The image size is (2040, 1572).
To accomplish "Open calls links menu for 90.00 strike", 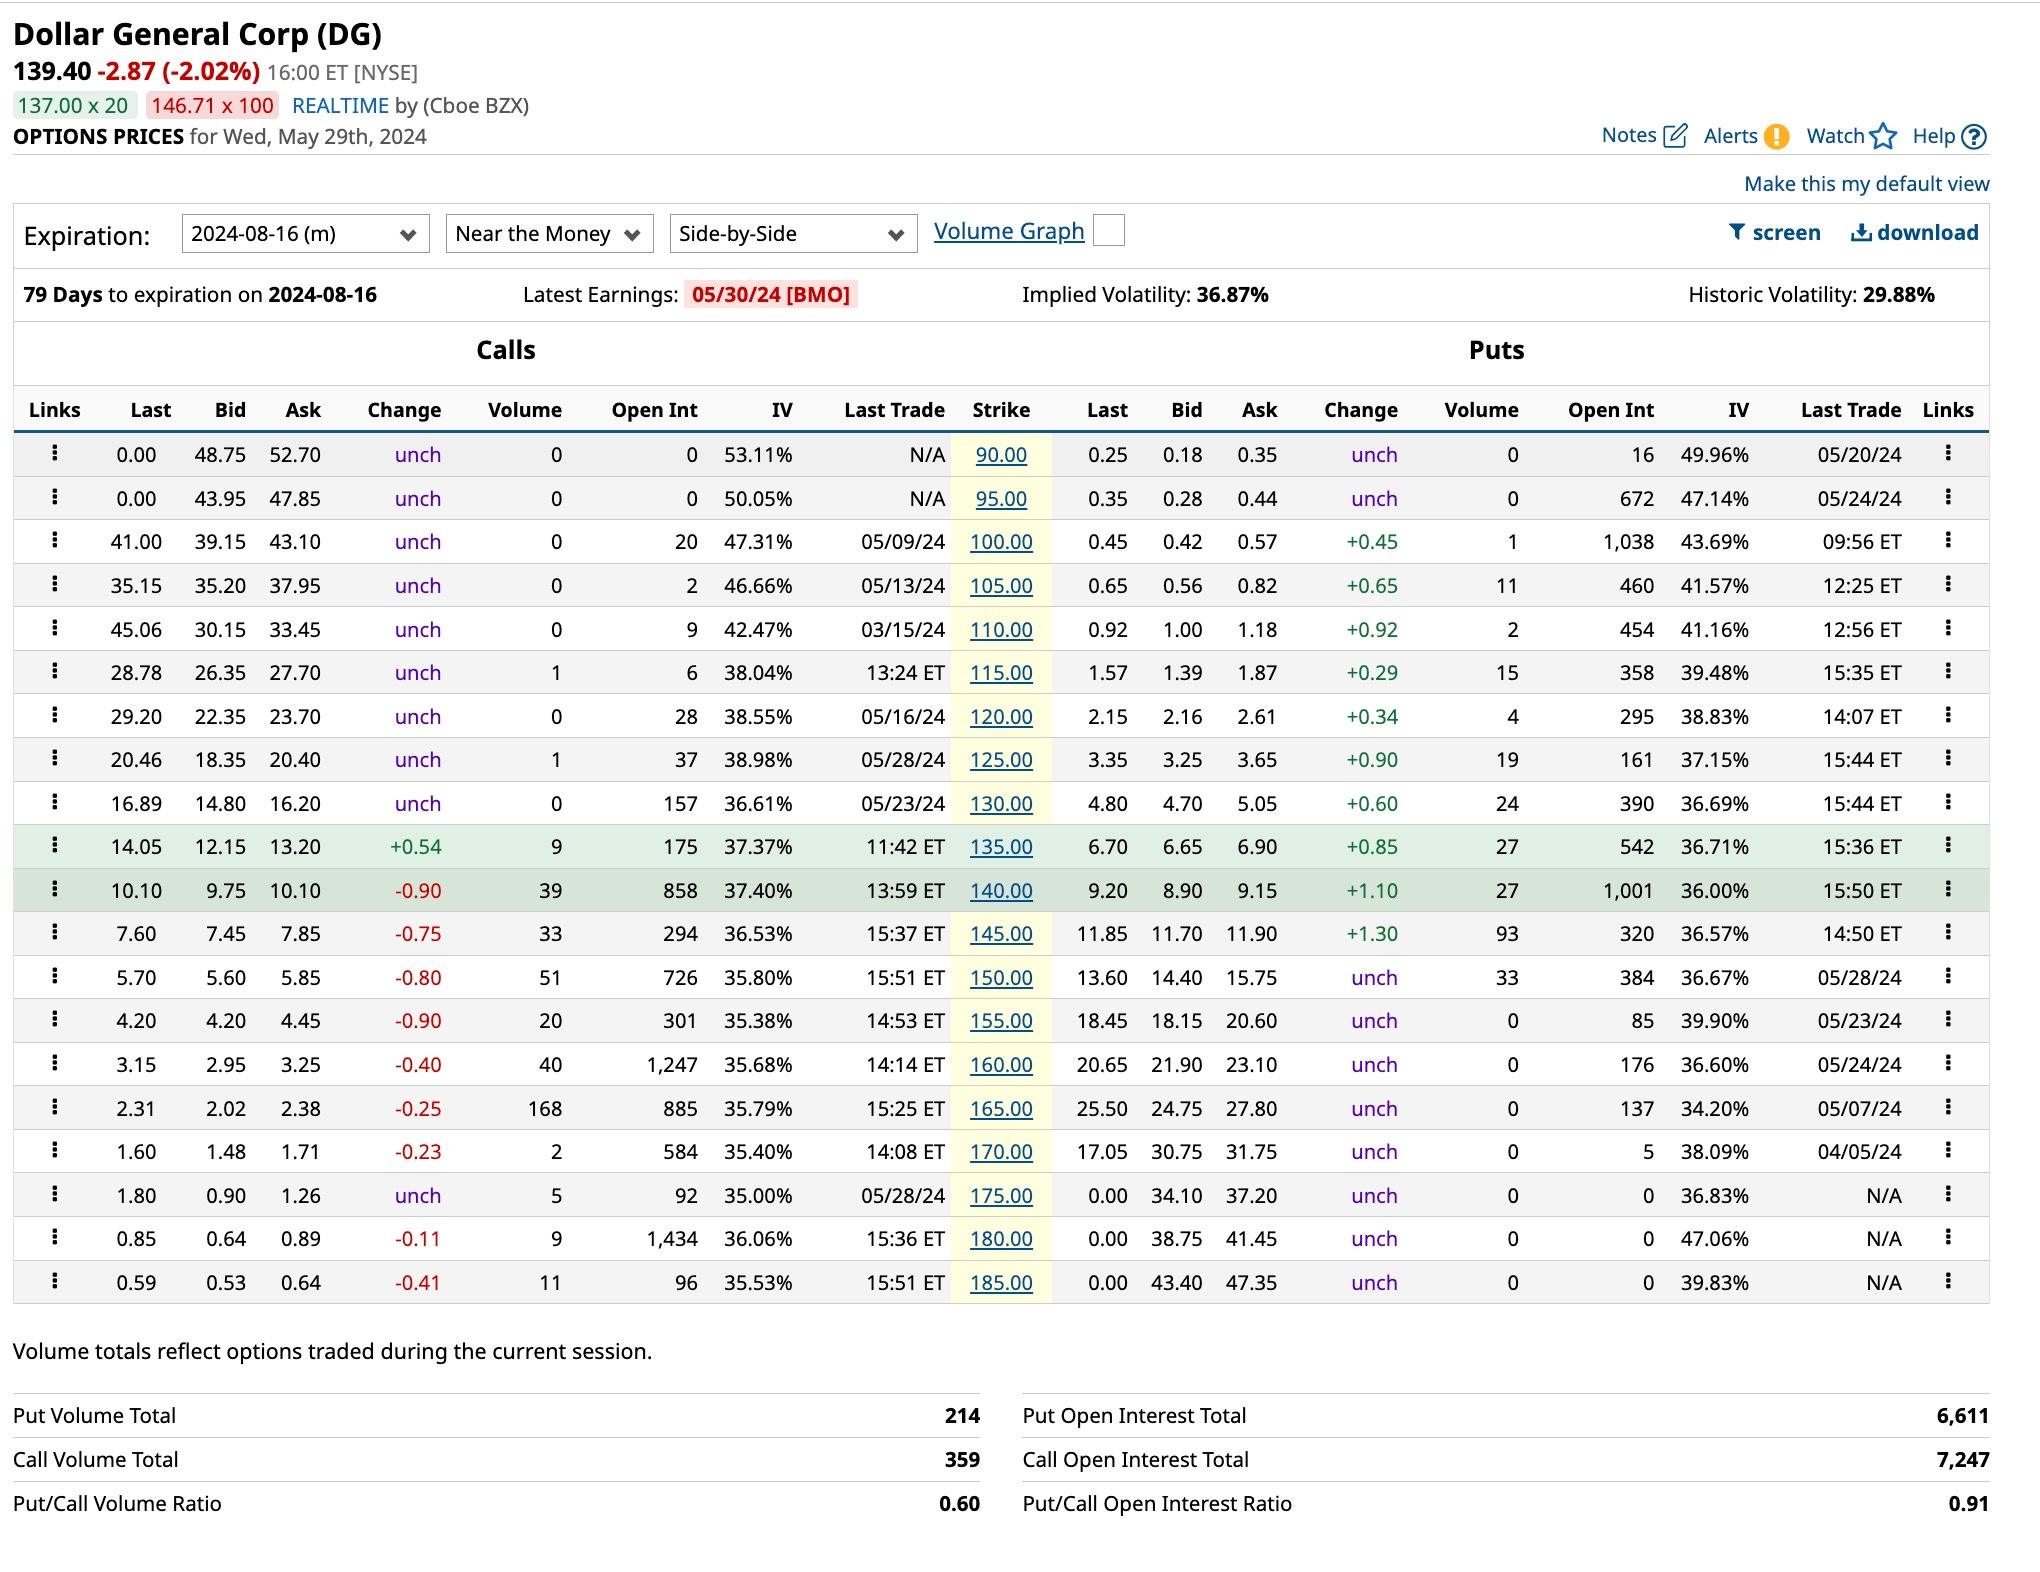I will point(55,453).
